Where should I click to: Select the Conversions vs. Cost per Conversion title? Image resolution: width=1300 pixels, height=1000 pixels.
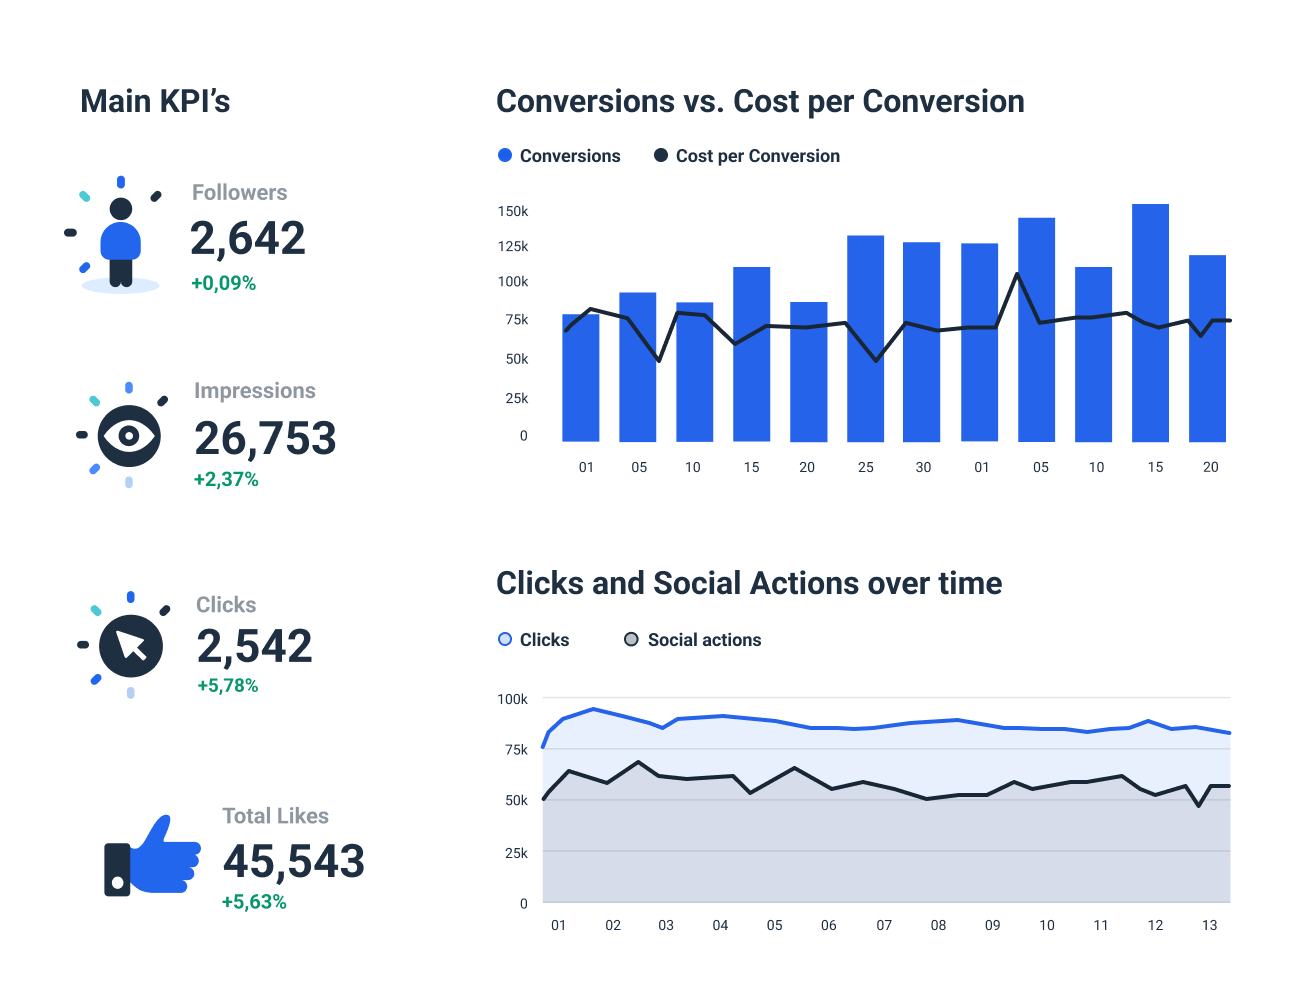point(760,101)
